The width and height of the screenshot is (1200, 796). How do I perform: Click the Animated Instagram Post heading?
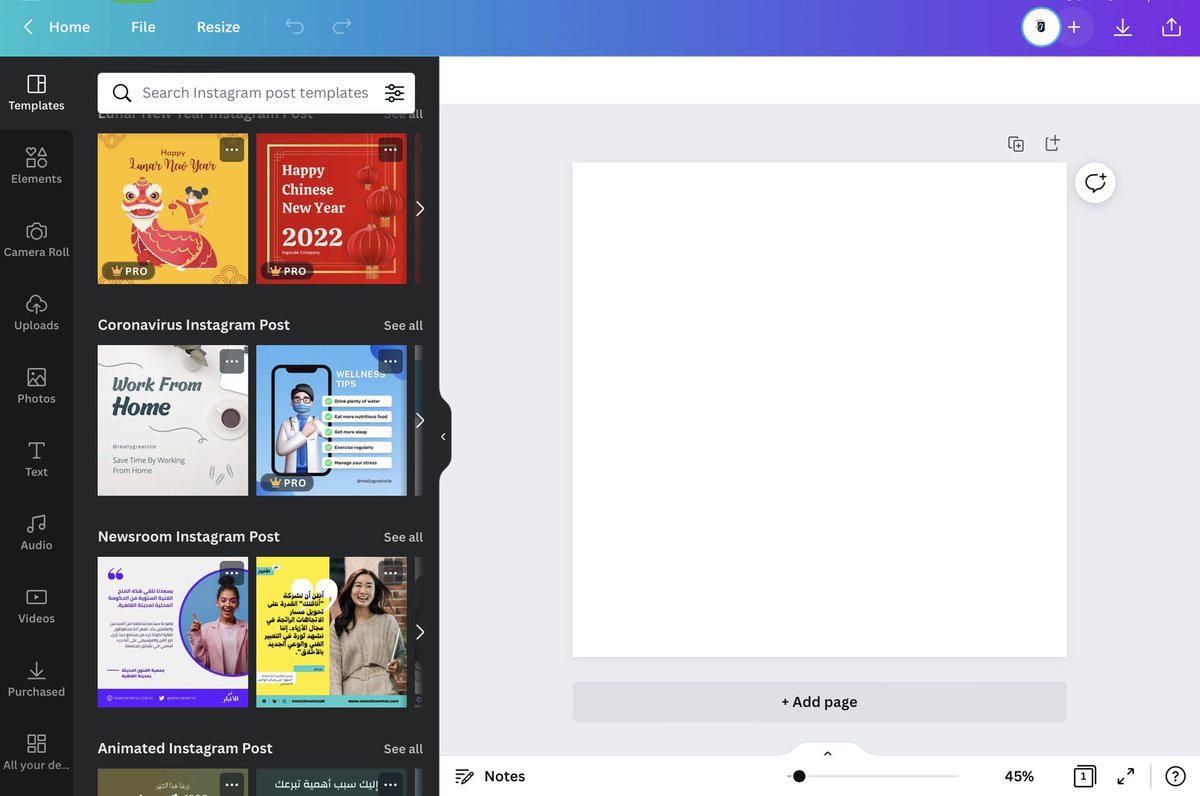[185, 749]
